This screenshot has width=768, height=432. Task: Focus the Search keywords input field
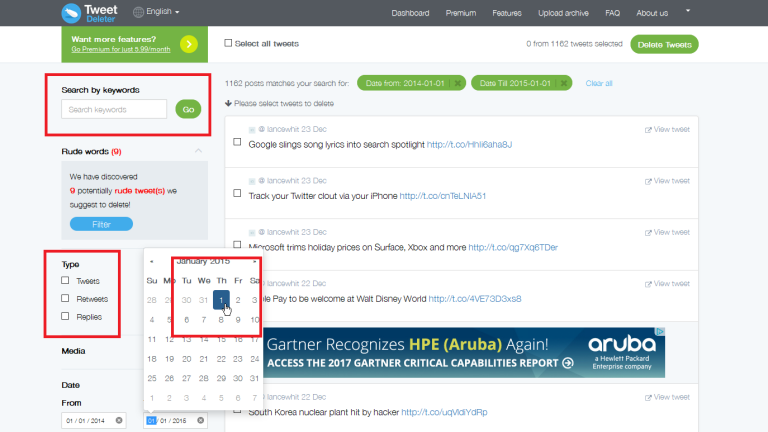(114, 109)
